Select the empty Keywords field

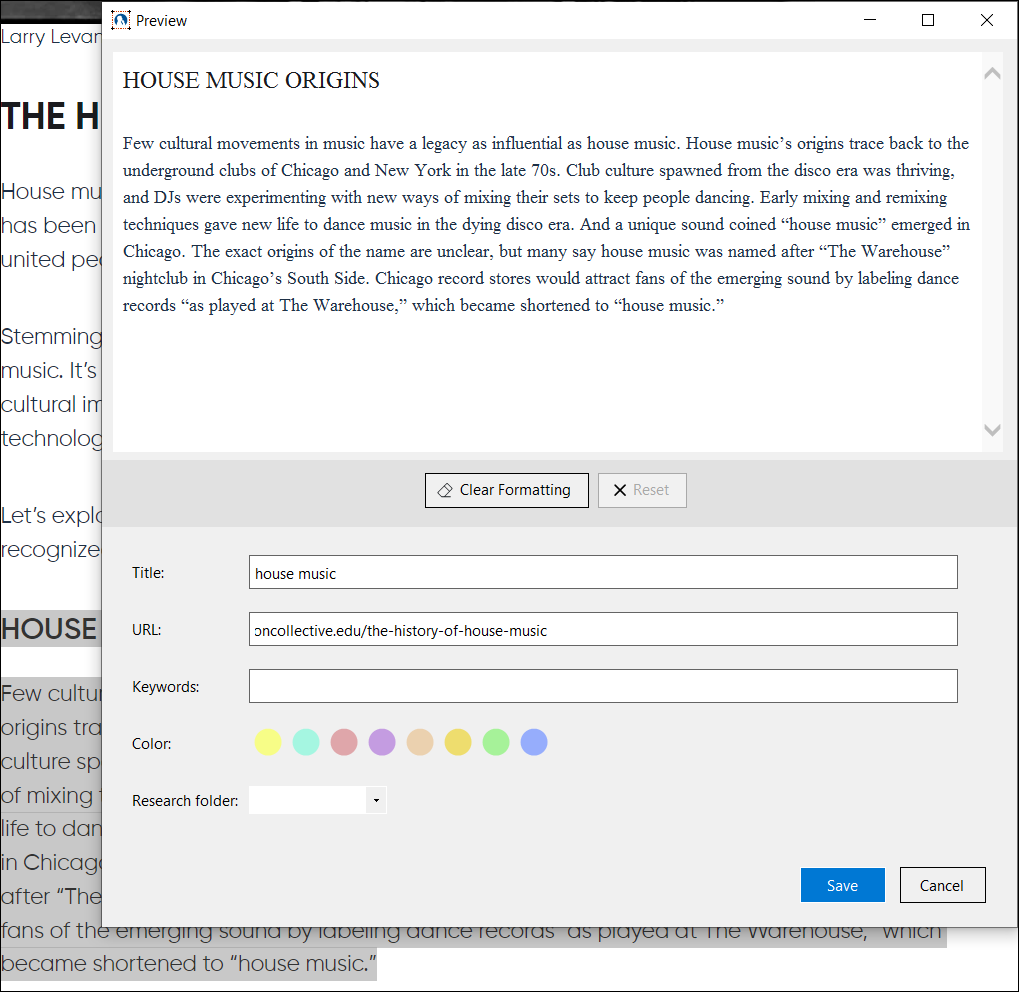[603, 686]
